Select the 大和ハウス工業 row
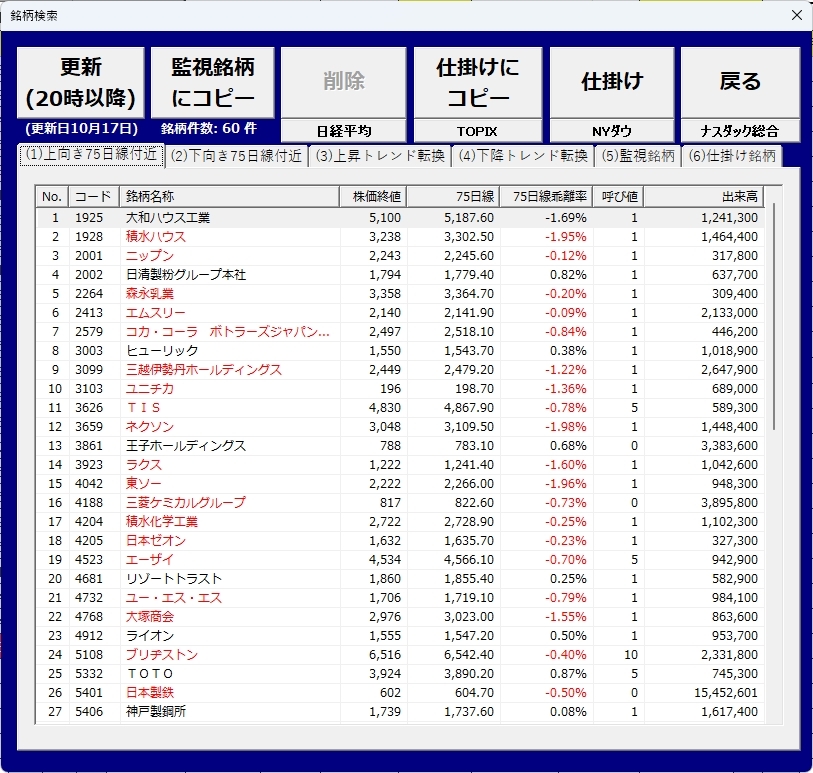 tap(400, 218)
